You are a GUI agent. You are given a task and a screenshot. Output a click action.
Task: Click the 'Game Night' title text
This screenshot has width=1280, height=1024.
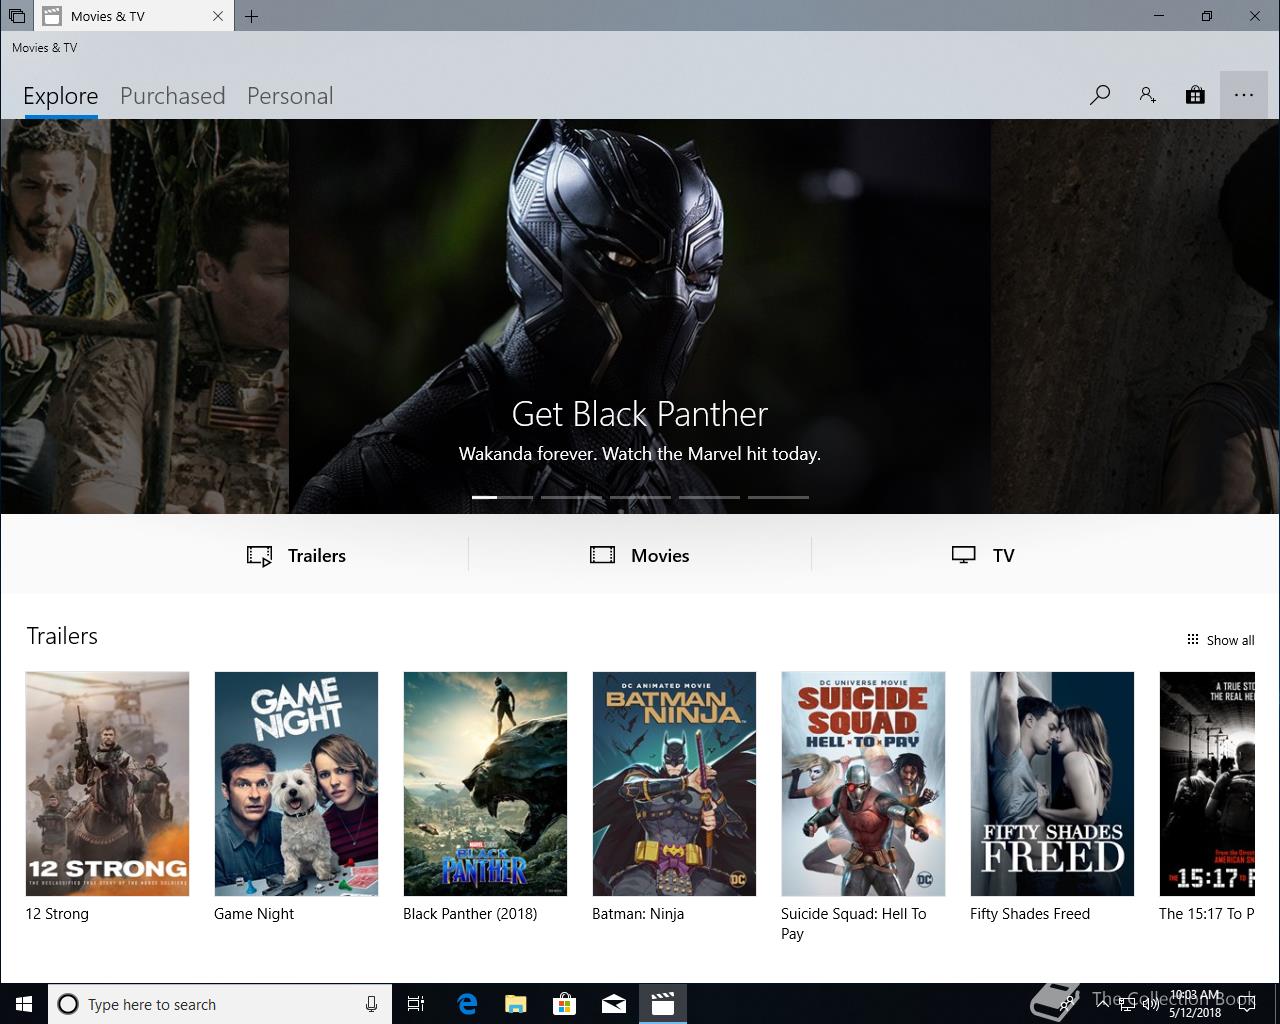click(x=254, y=914)
